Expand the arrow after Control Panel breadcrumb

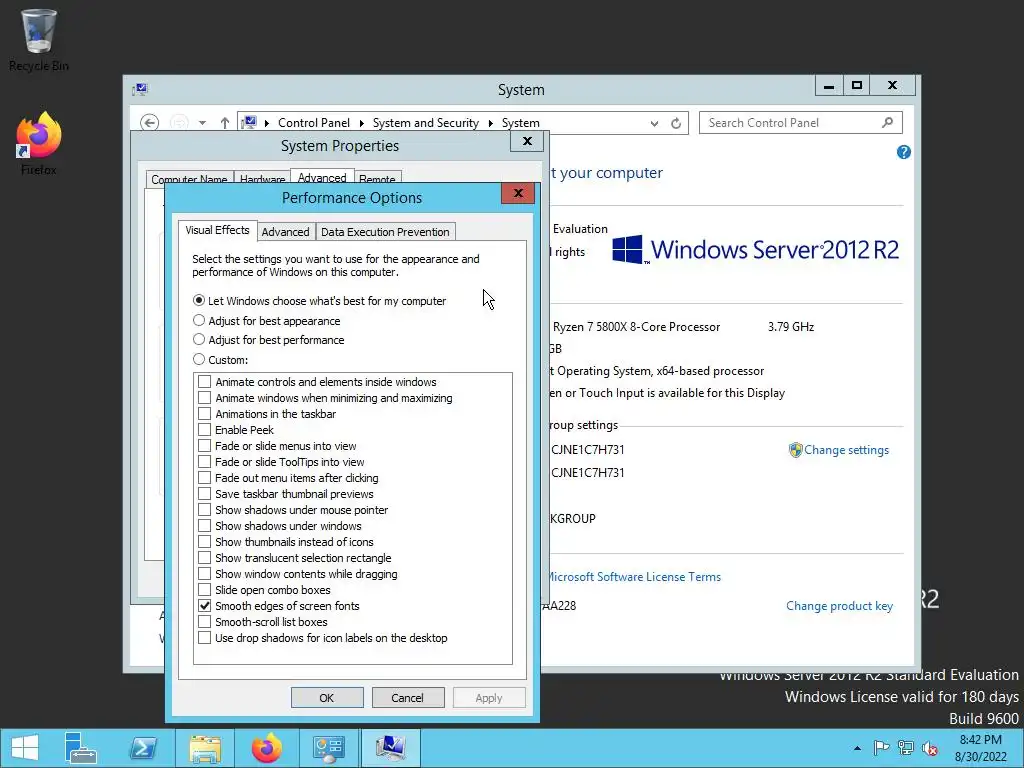361,123
